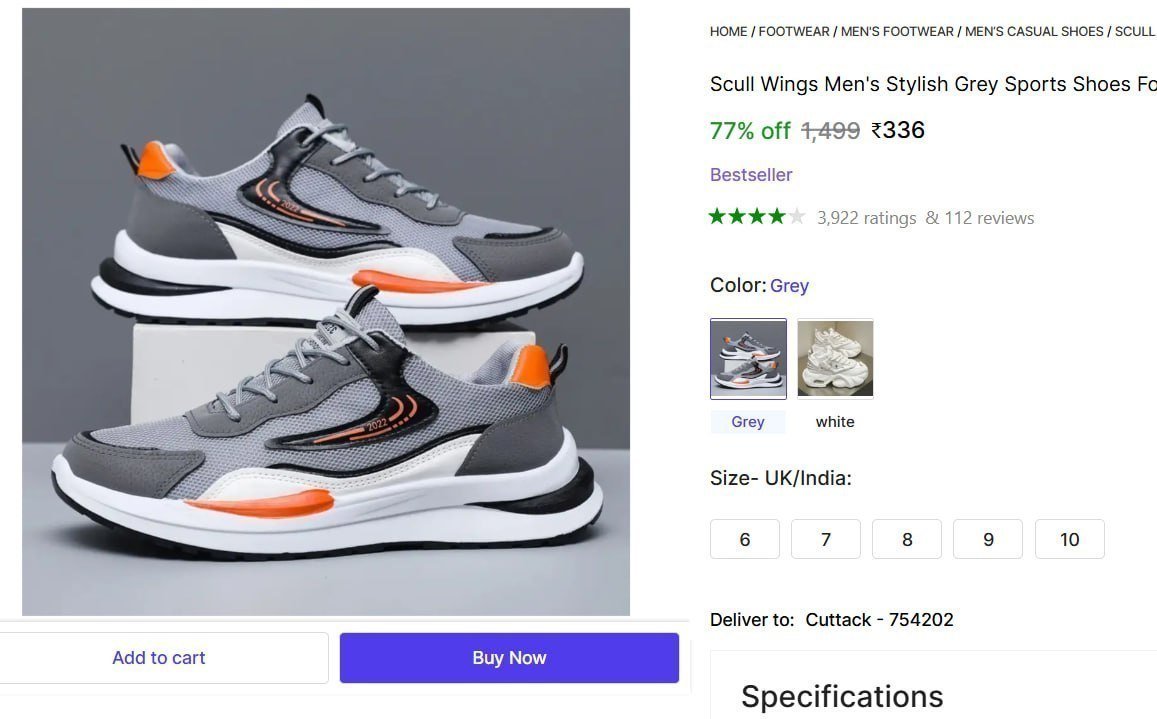
Task: Click the Add to cart button
Action: (158, 657)
